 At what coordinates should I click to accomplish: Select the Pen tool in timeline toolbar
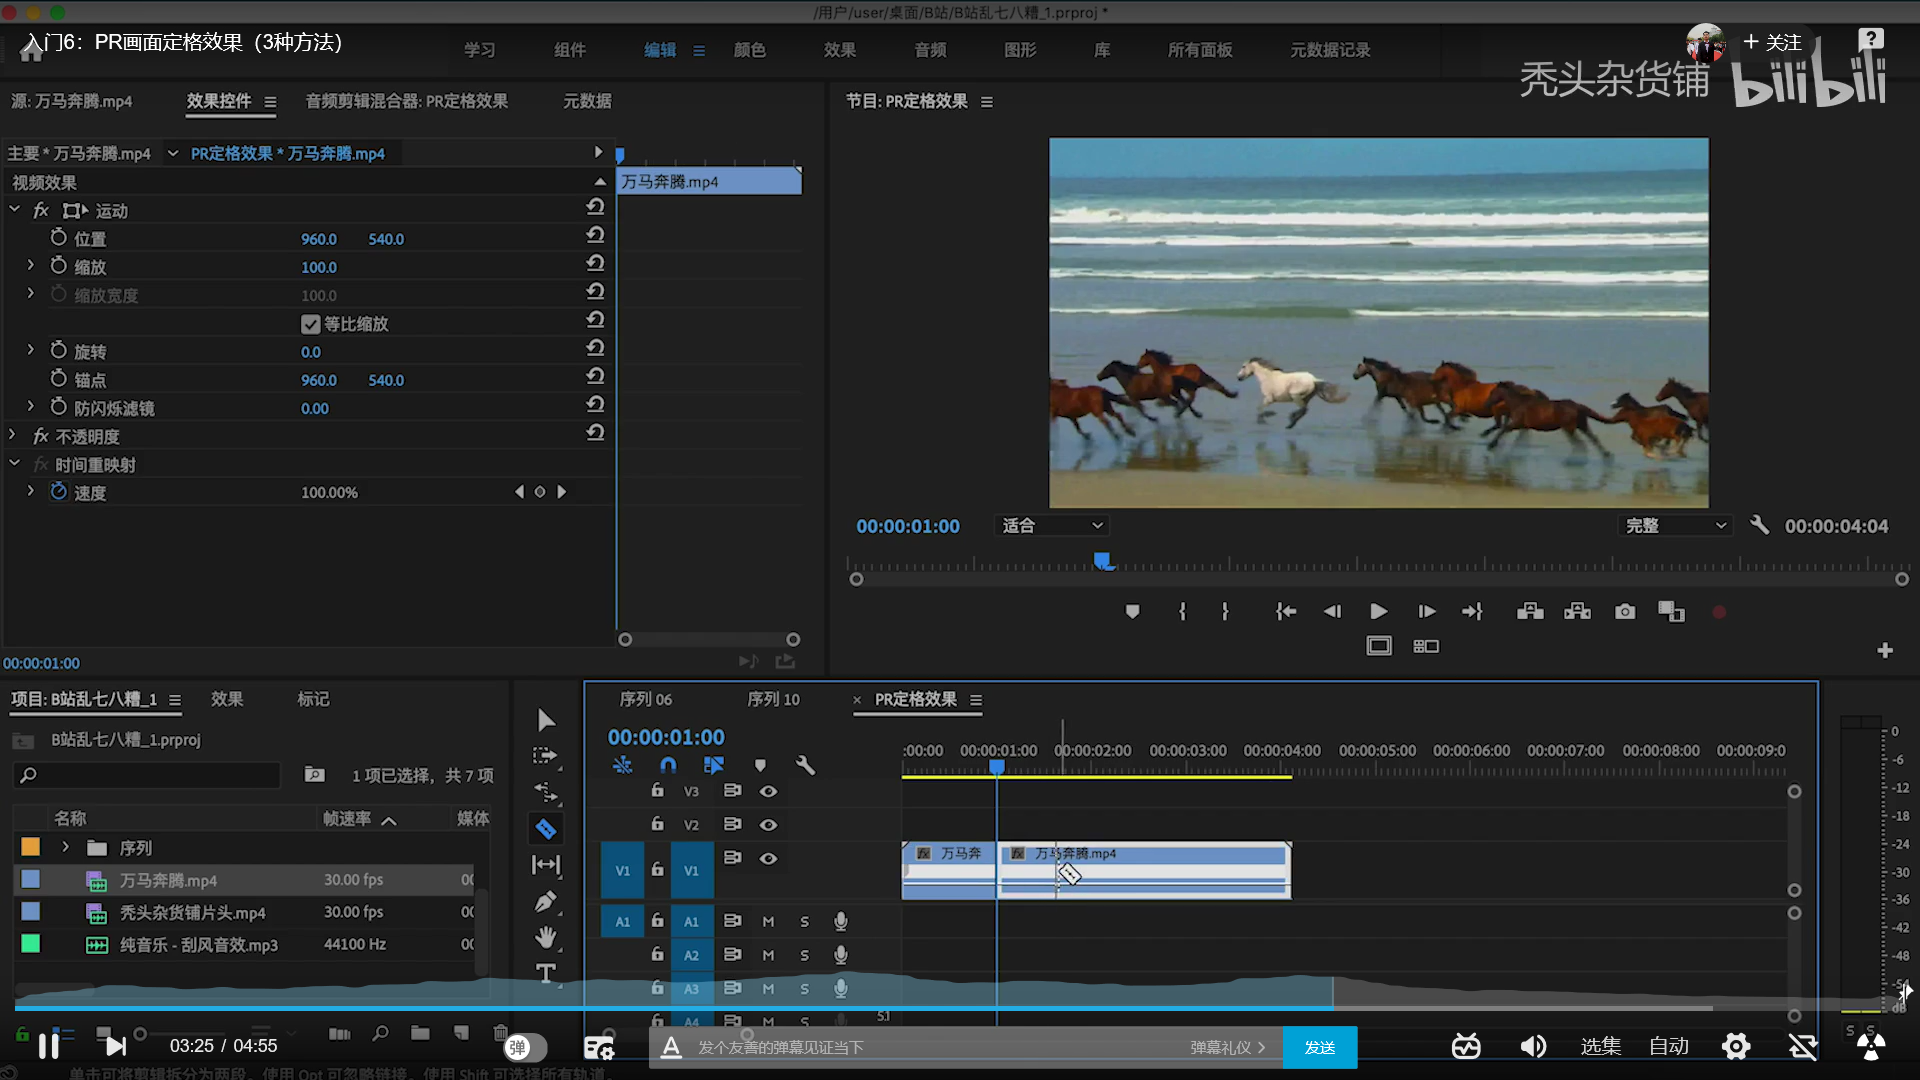546,901
